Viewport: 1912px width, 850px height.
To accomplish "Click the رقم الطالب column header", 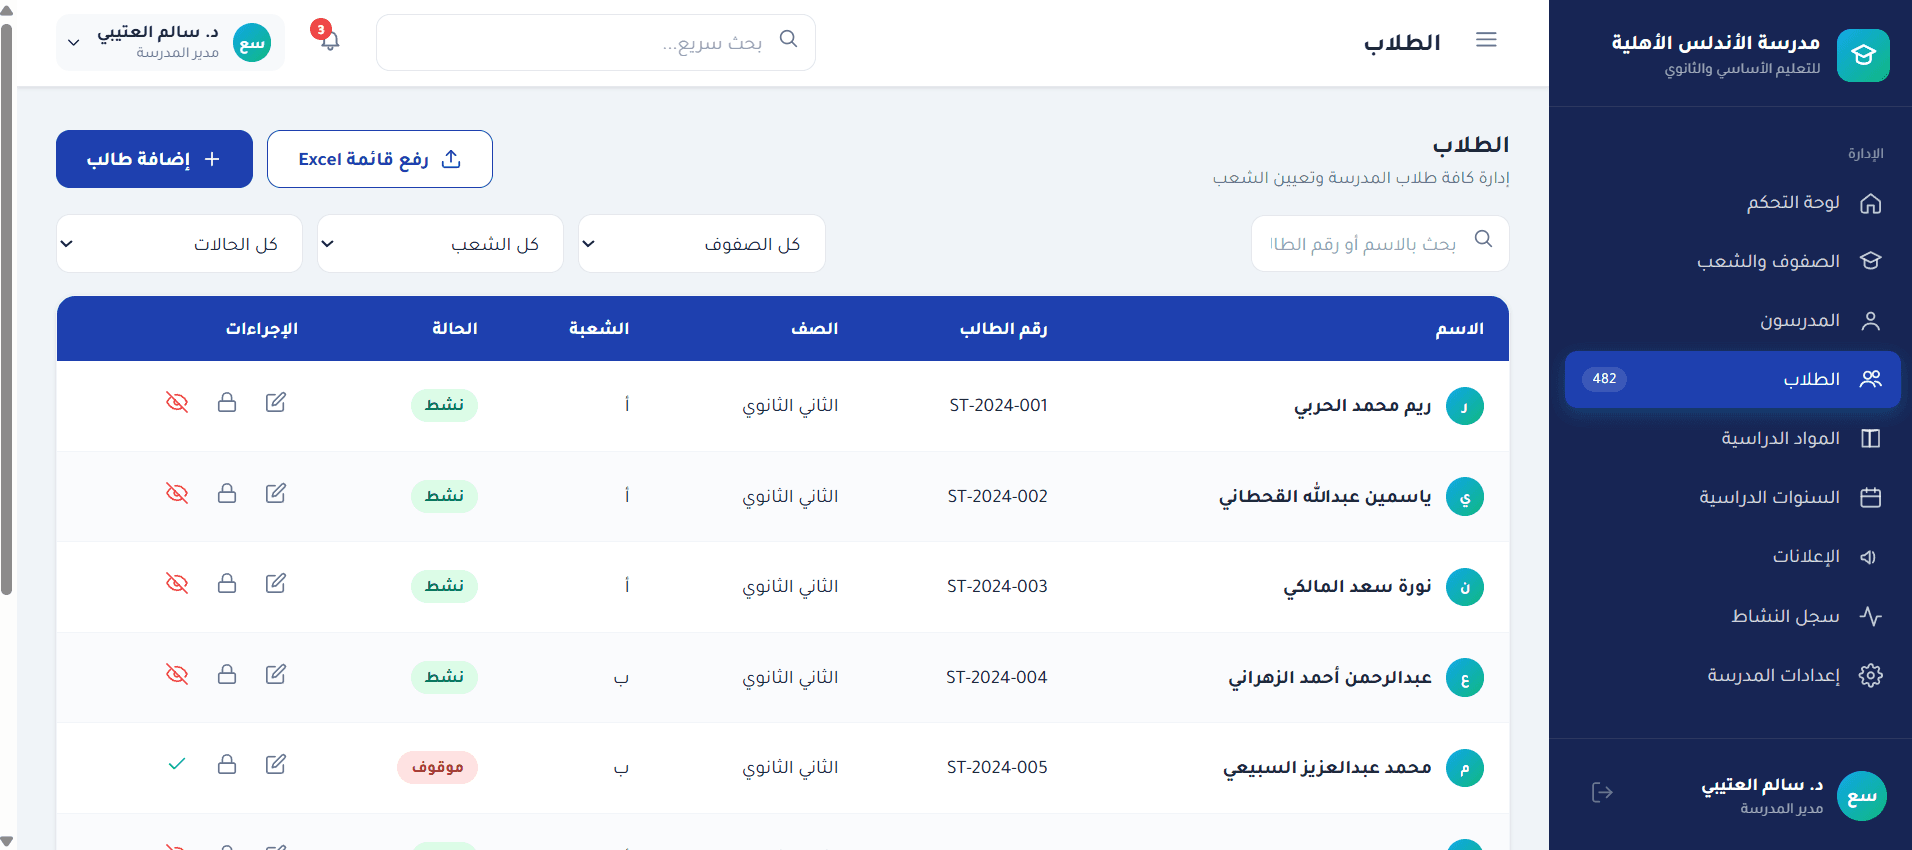I will tap(1003, 329).
